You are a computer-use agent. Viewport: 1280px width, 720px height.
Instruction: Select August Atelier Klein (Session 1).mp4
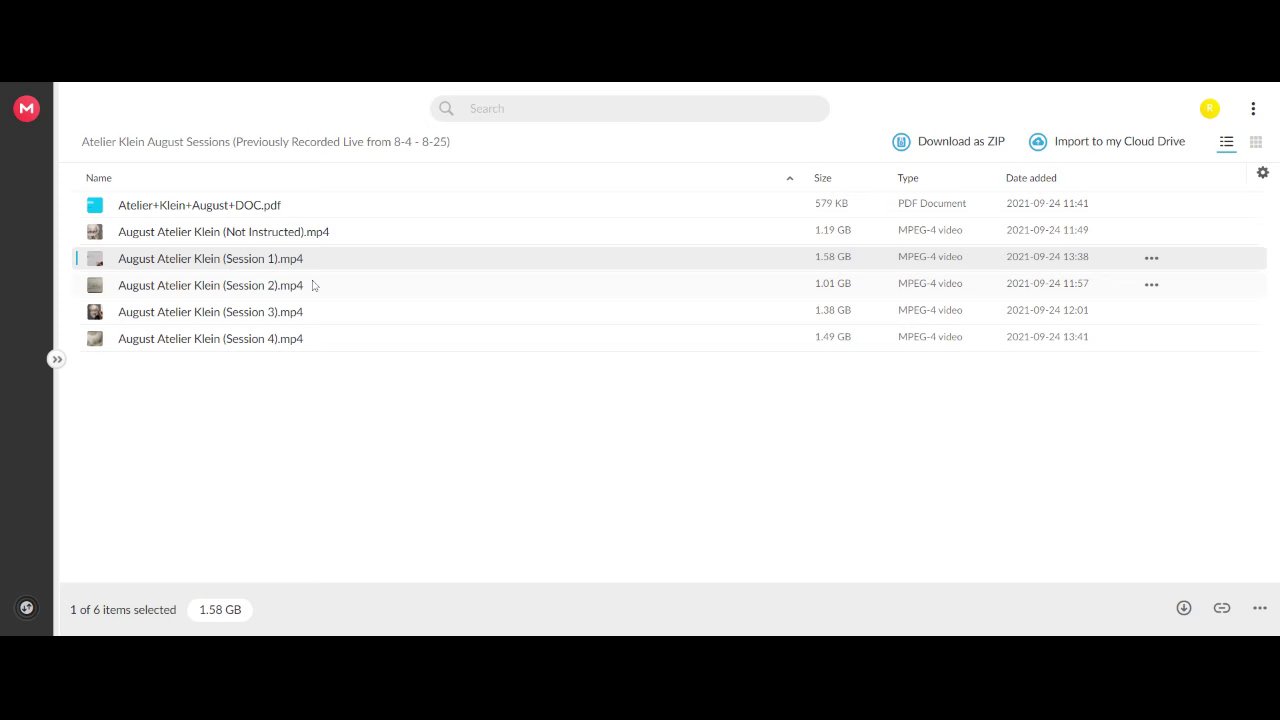pos(210,258)
